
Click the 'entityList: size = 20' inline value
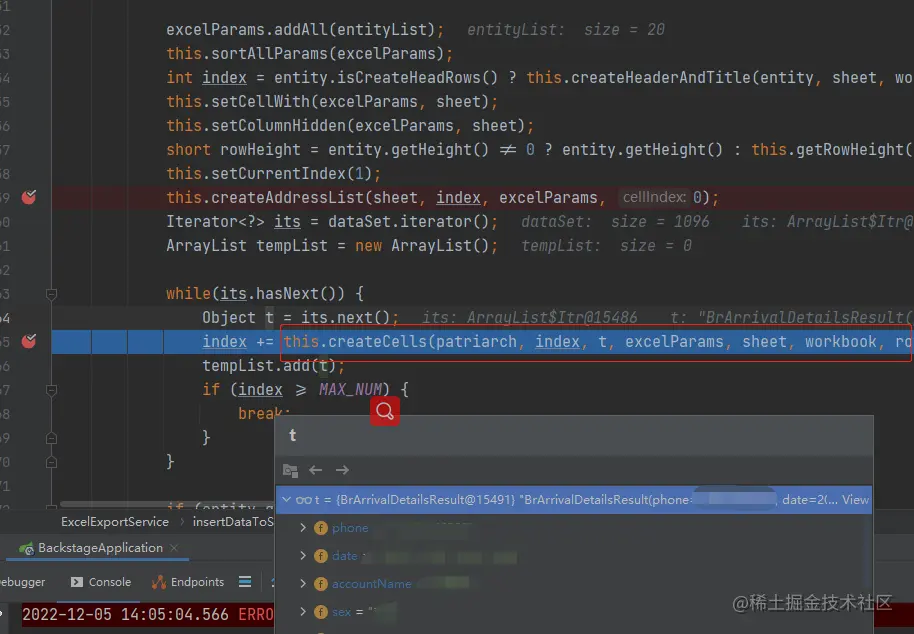click(565, 29)
